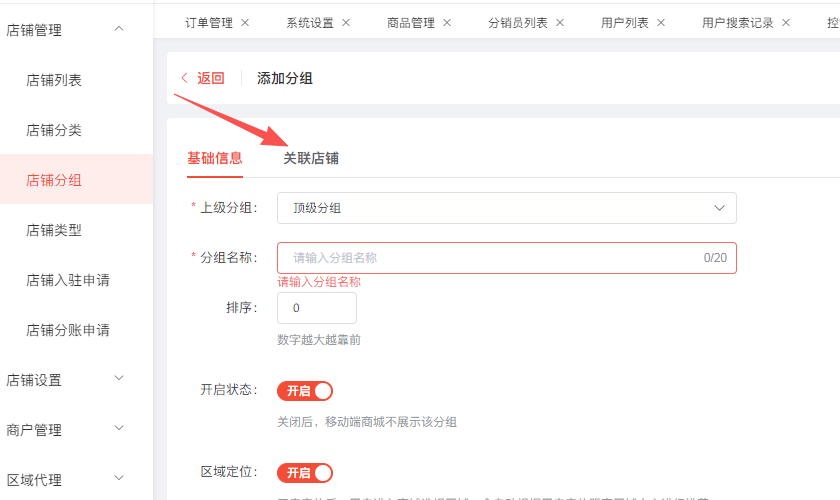The width and height of the screenshot is (840, 500).
Task: Click the 分组名称 input field
Action: point(490,258)
